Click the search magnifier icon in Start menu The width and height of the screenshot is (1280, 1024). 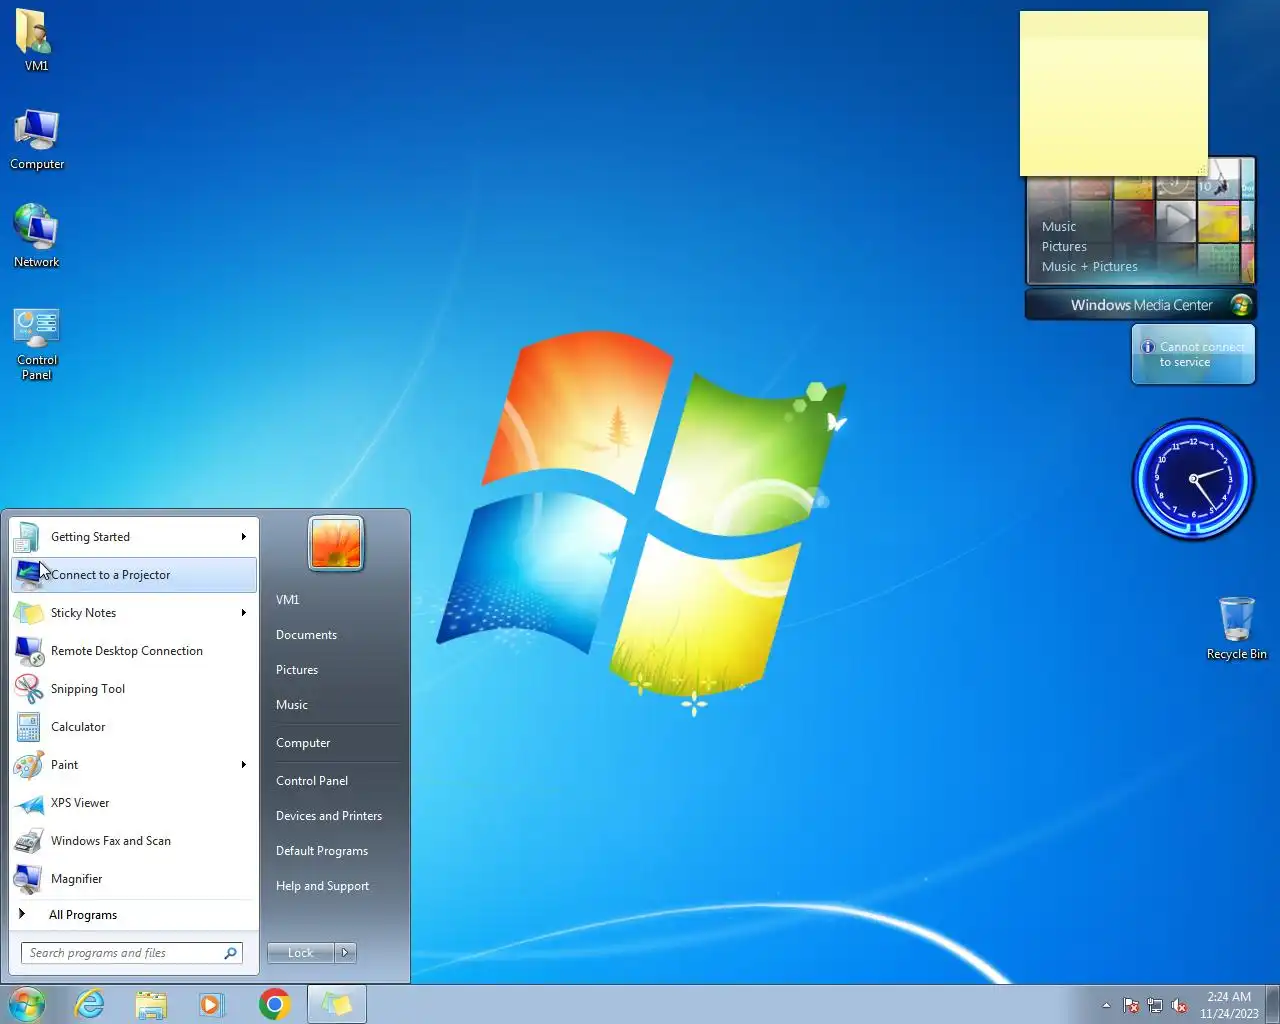click(x=230, y=953)
